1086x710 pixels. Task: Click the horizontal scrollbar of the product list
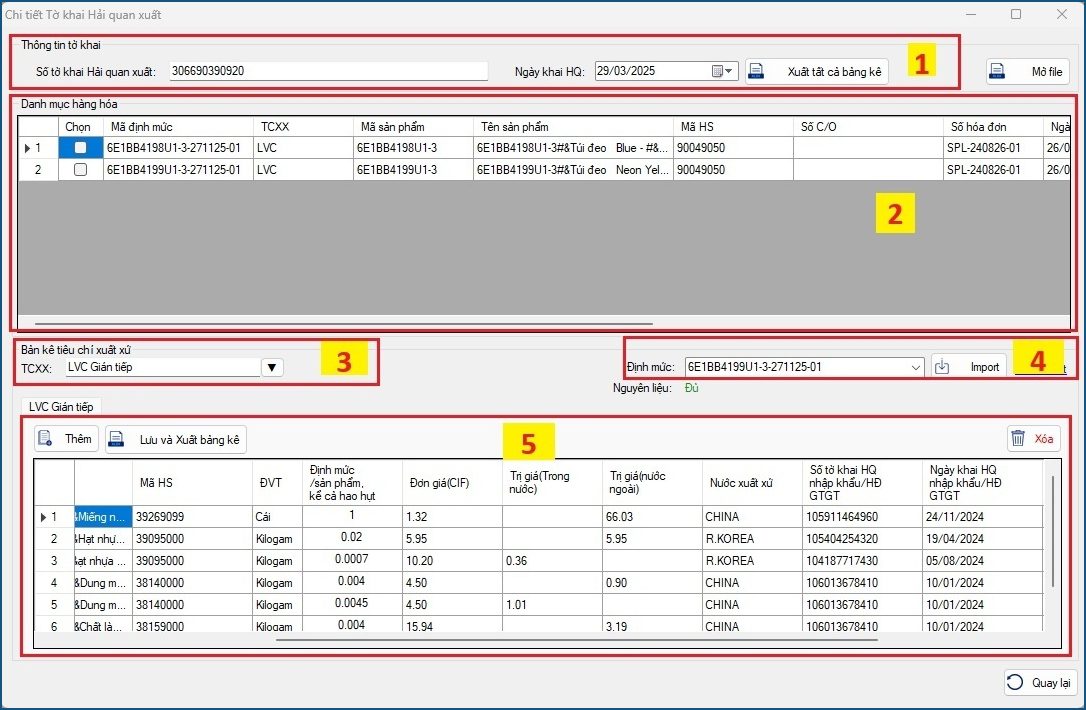pos(343,324)
